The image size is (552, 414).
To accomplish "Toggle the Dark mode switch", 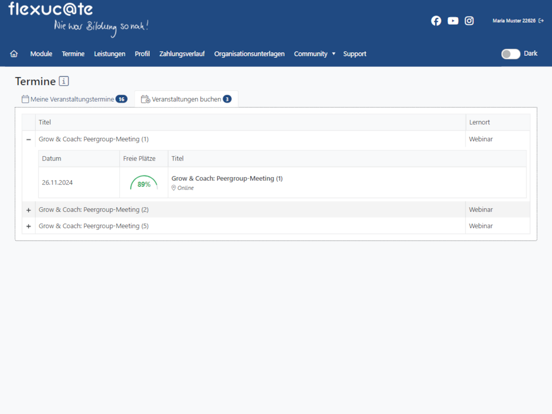I will pos(510,54).
